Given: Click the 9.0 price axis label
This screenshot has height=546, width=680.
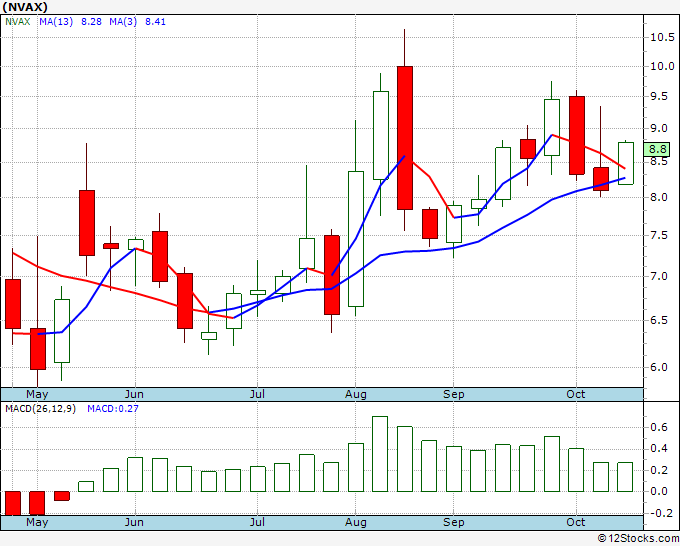Looking at the screenshot, I should tap(659, 129).
